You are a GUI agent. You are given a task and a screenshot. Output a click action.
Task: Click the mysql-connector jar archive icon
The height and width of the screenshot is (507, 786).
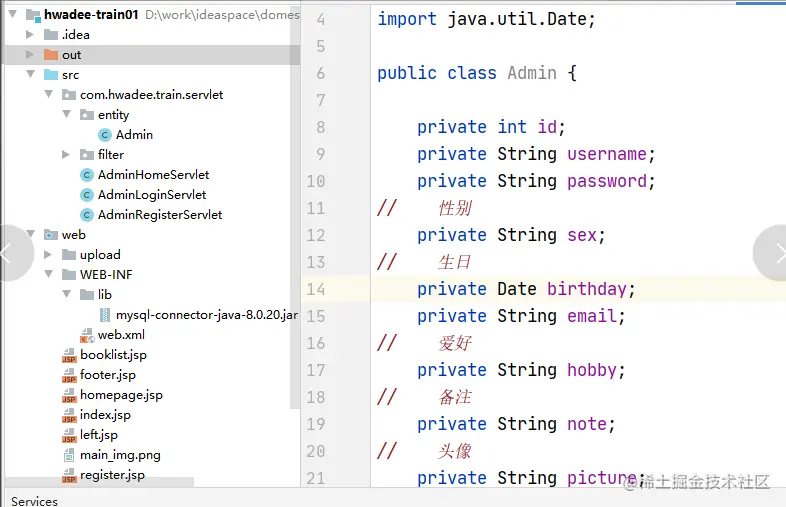point(105,315)
